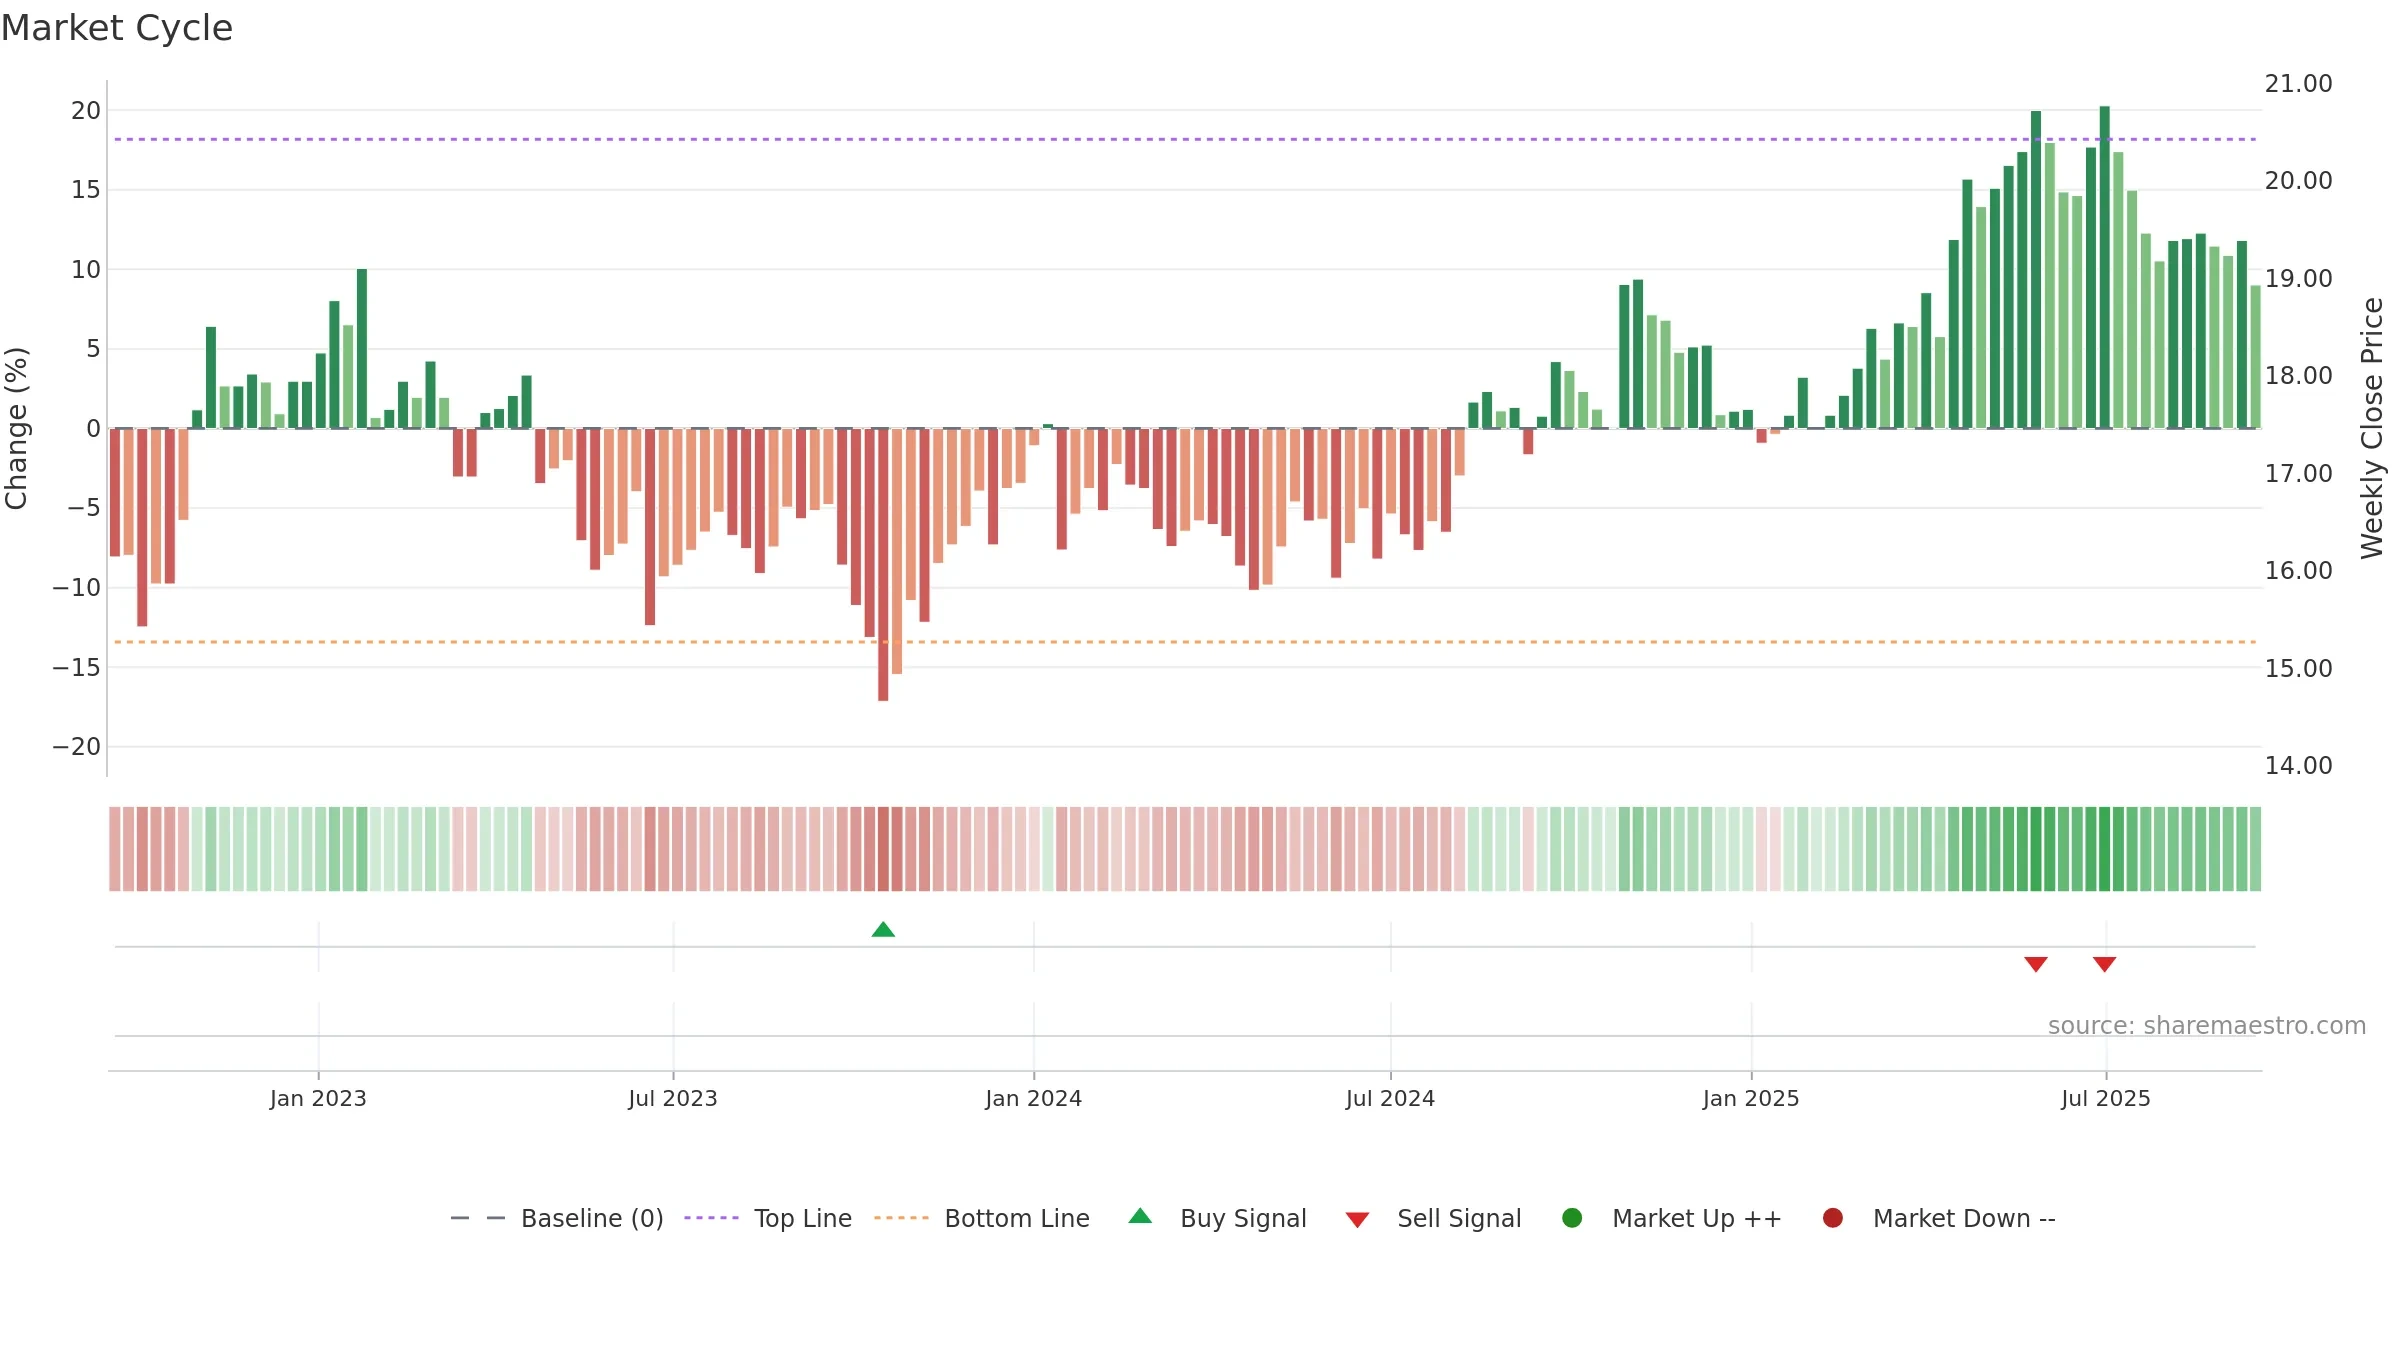The width and height of the screenshot is (2400, 1350).
Task: Toggle the Baseline (0) legend entry
Action: (557, 1218)
